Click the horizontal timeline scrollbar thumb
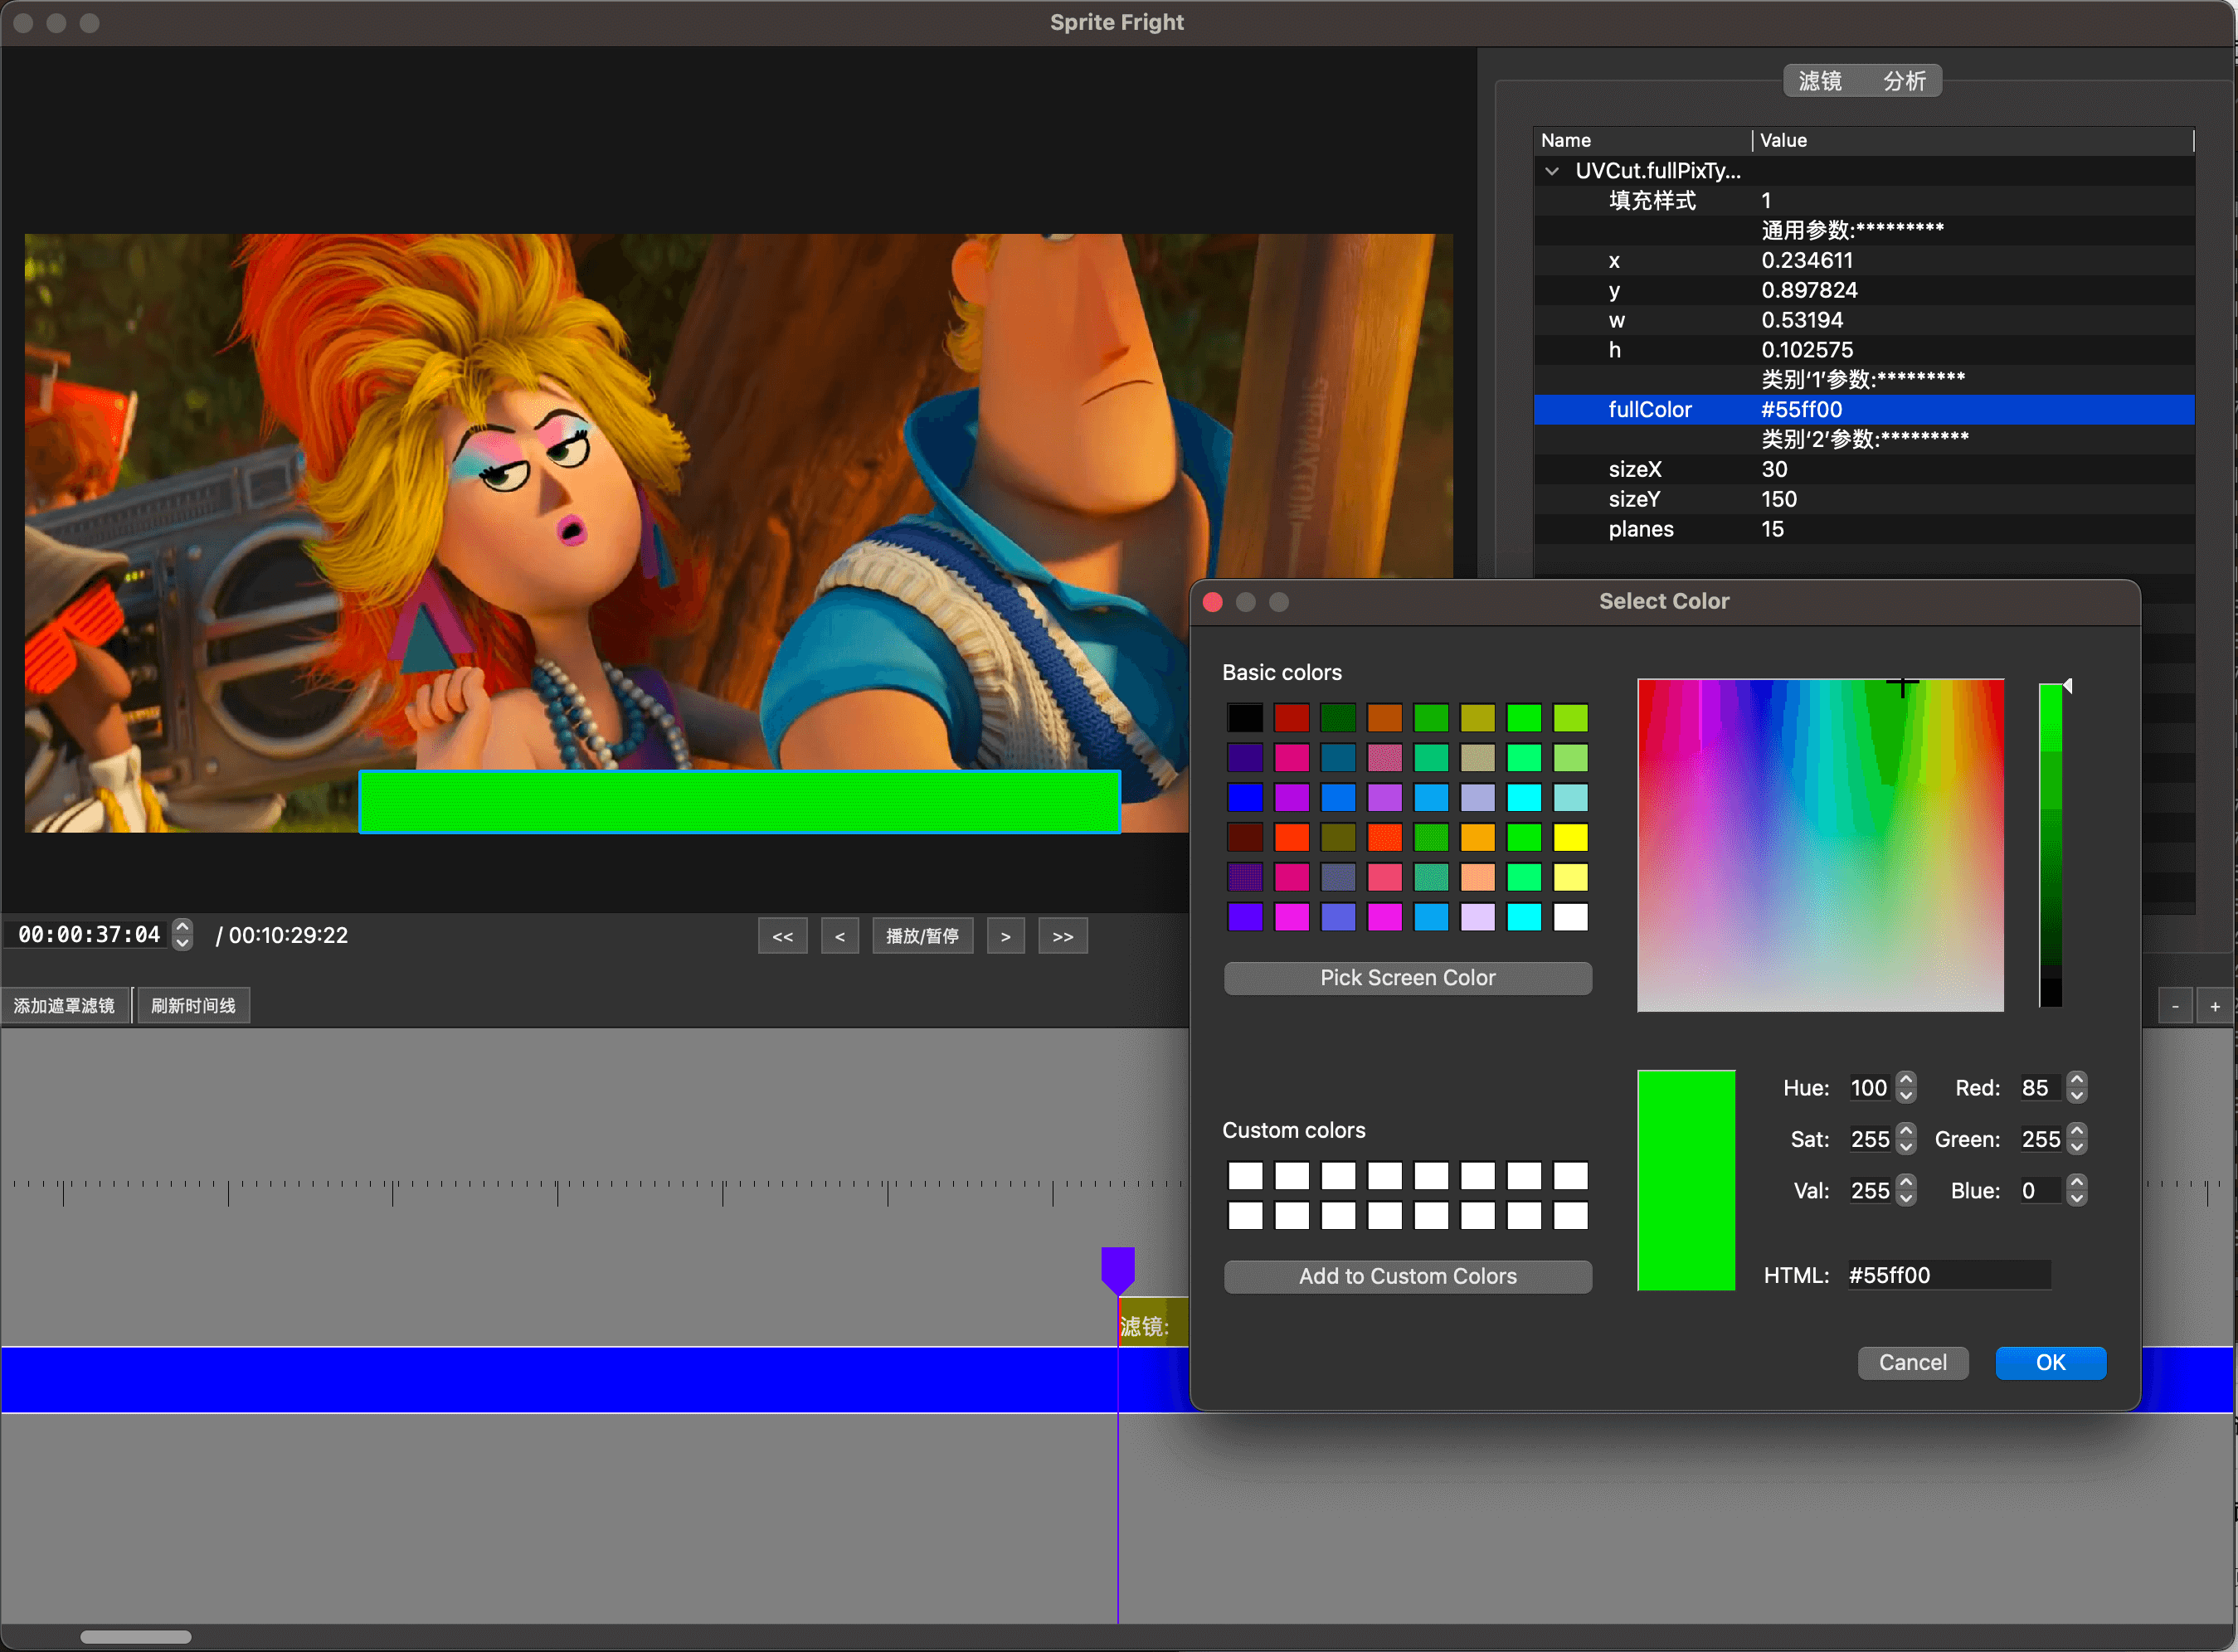 (135, 1637)
